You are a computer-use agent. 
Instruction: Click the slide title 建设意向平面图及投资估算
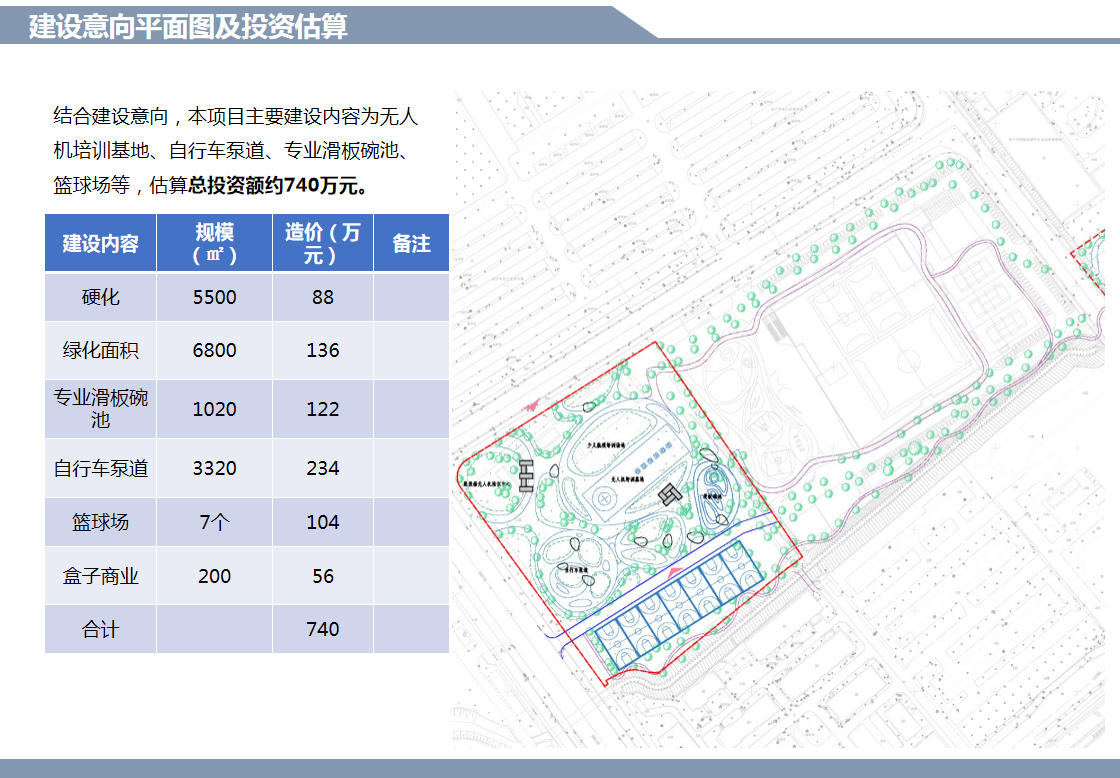click(188, 26)
